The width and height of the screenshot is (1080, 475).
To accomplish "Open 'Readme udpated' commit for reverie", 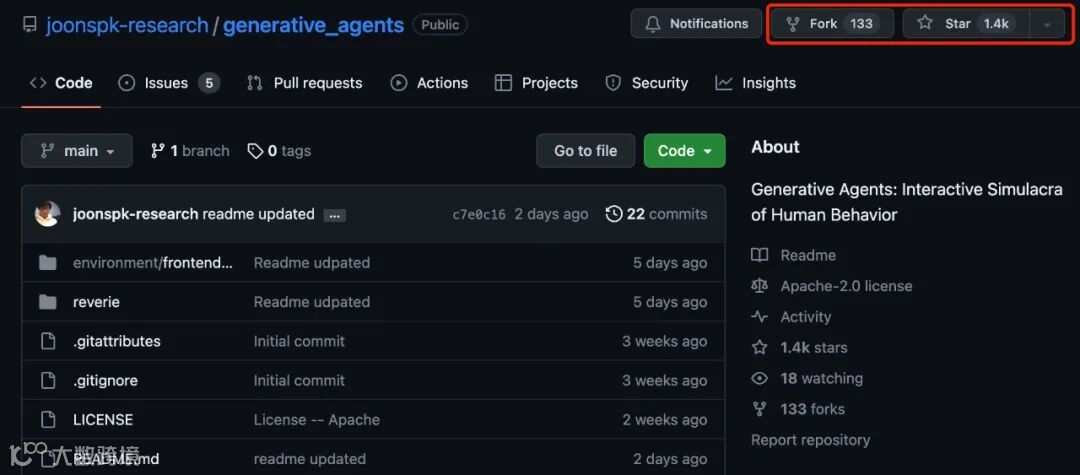I will 311,302.
